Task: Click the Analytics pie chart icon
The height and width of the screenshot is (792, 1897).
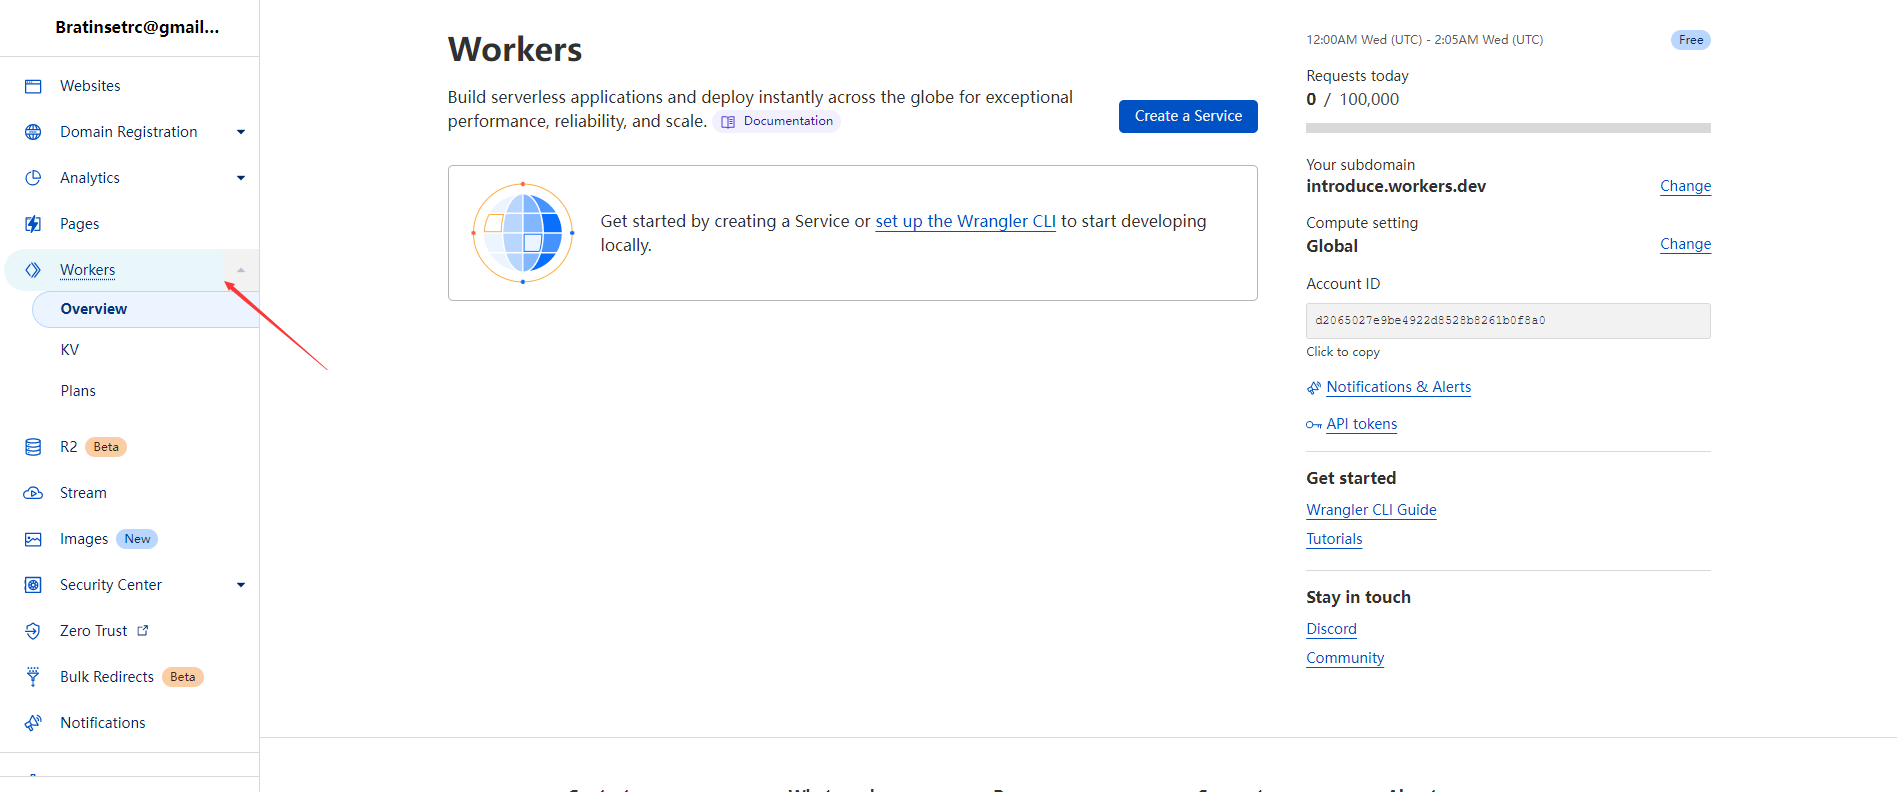Action: pyautogui.click(x=33, y=178)
